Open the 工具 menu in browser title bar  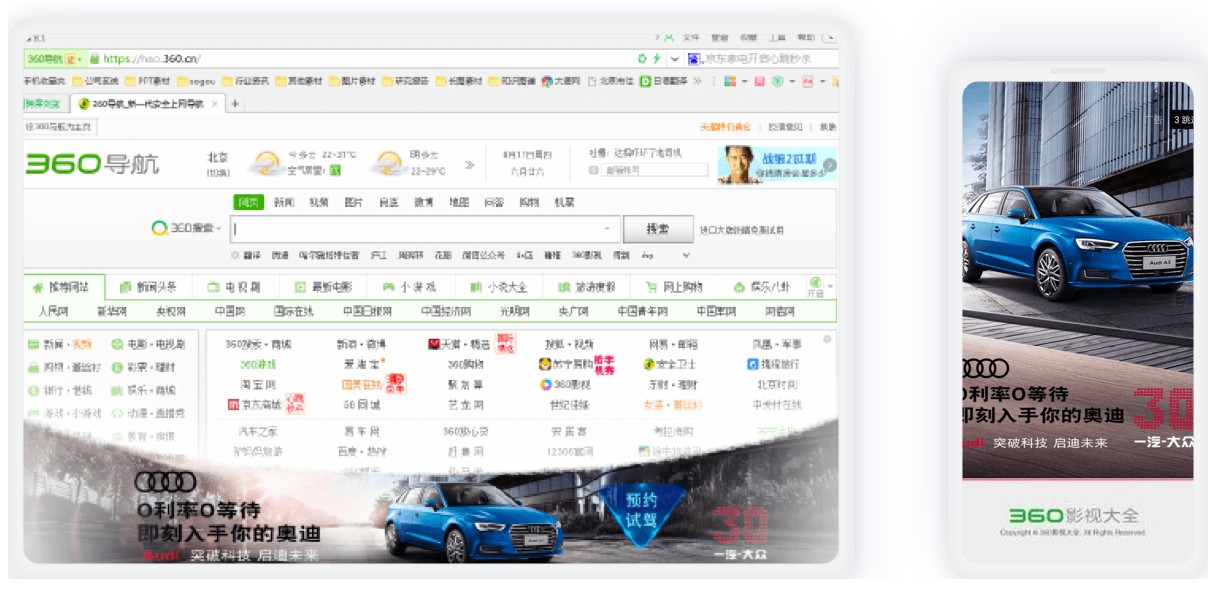point(777,37)
